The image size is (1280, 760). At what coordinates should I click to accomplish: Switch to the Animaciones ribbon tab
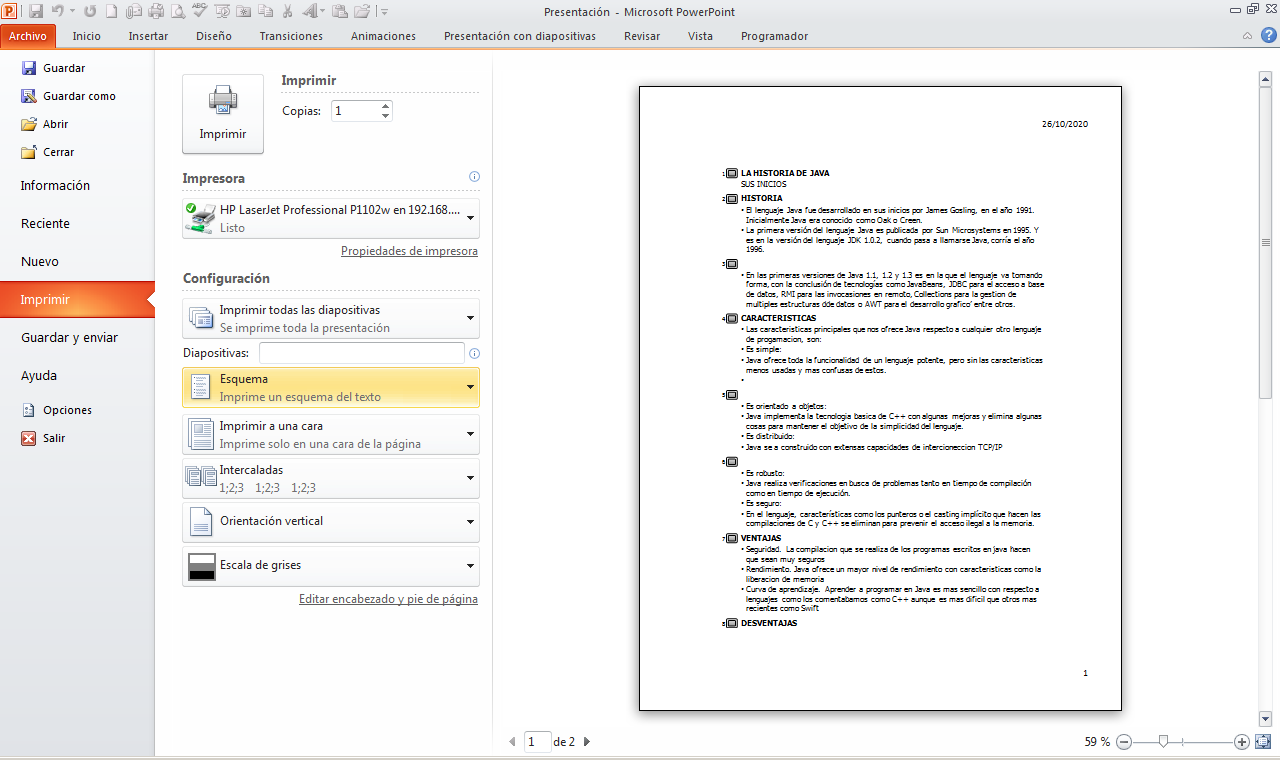[383, 36]
